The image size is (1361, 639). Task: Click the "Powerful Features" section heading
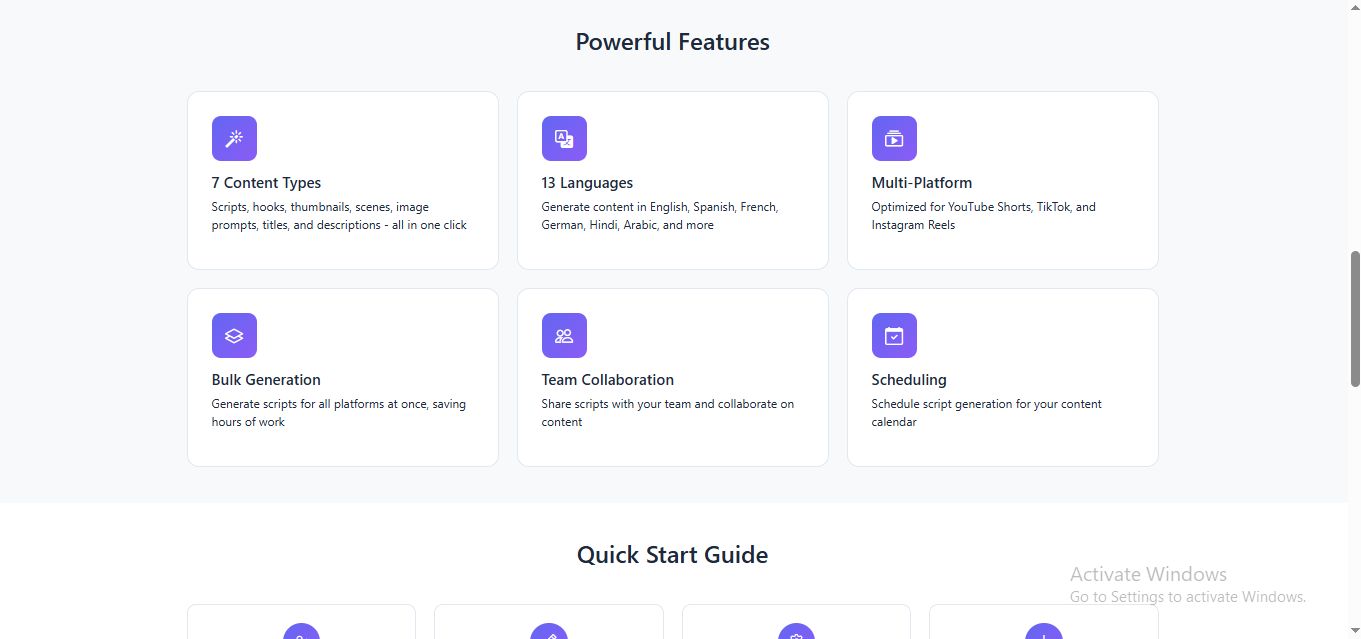point(672,42)
